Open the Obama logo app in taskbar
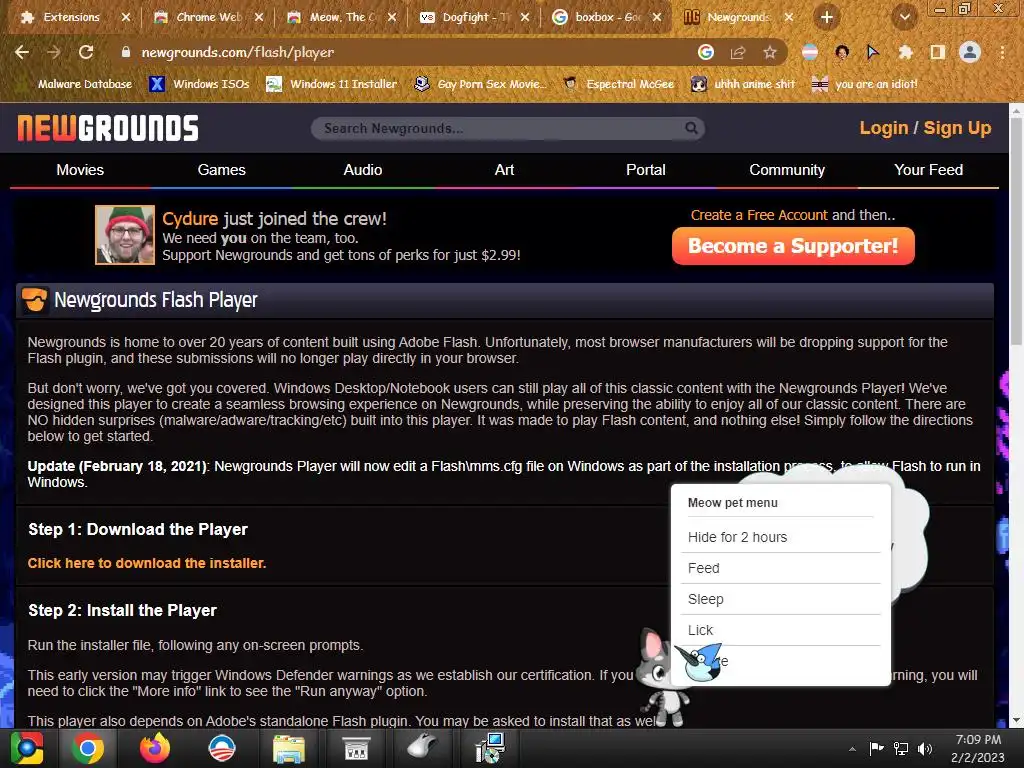The height and width of the screenshot is (768, 1024). 221,748
